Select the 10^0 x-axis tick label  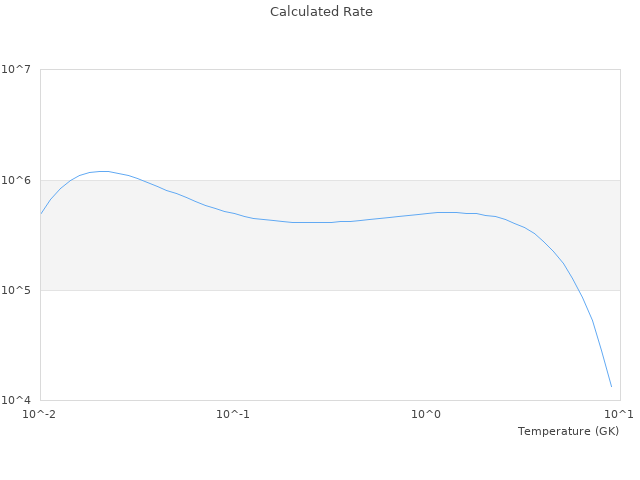tap(426, 414)
